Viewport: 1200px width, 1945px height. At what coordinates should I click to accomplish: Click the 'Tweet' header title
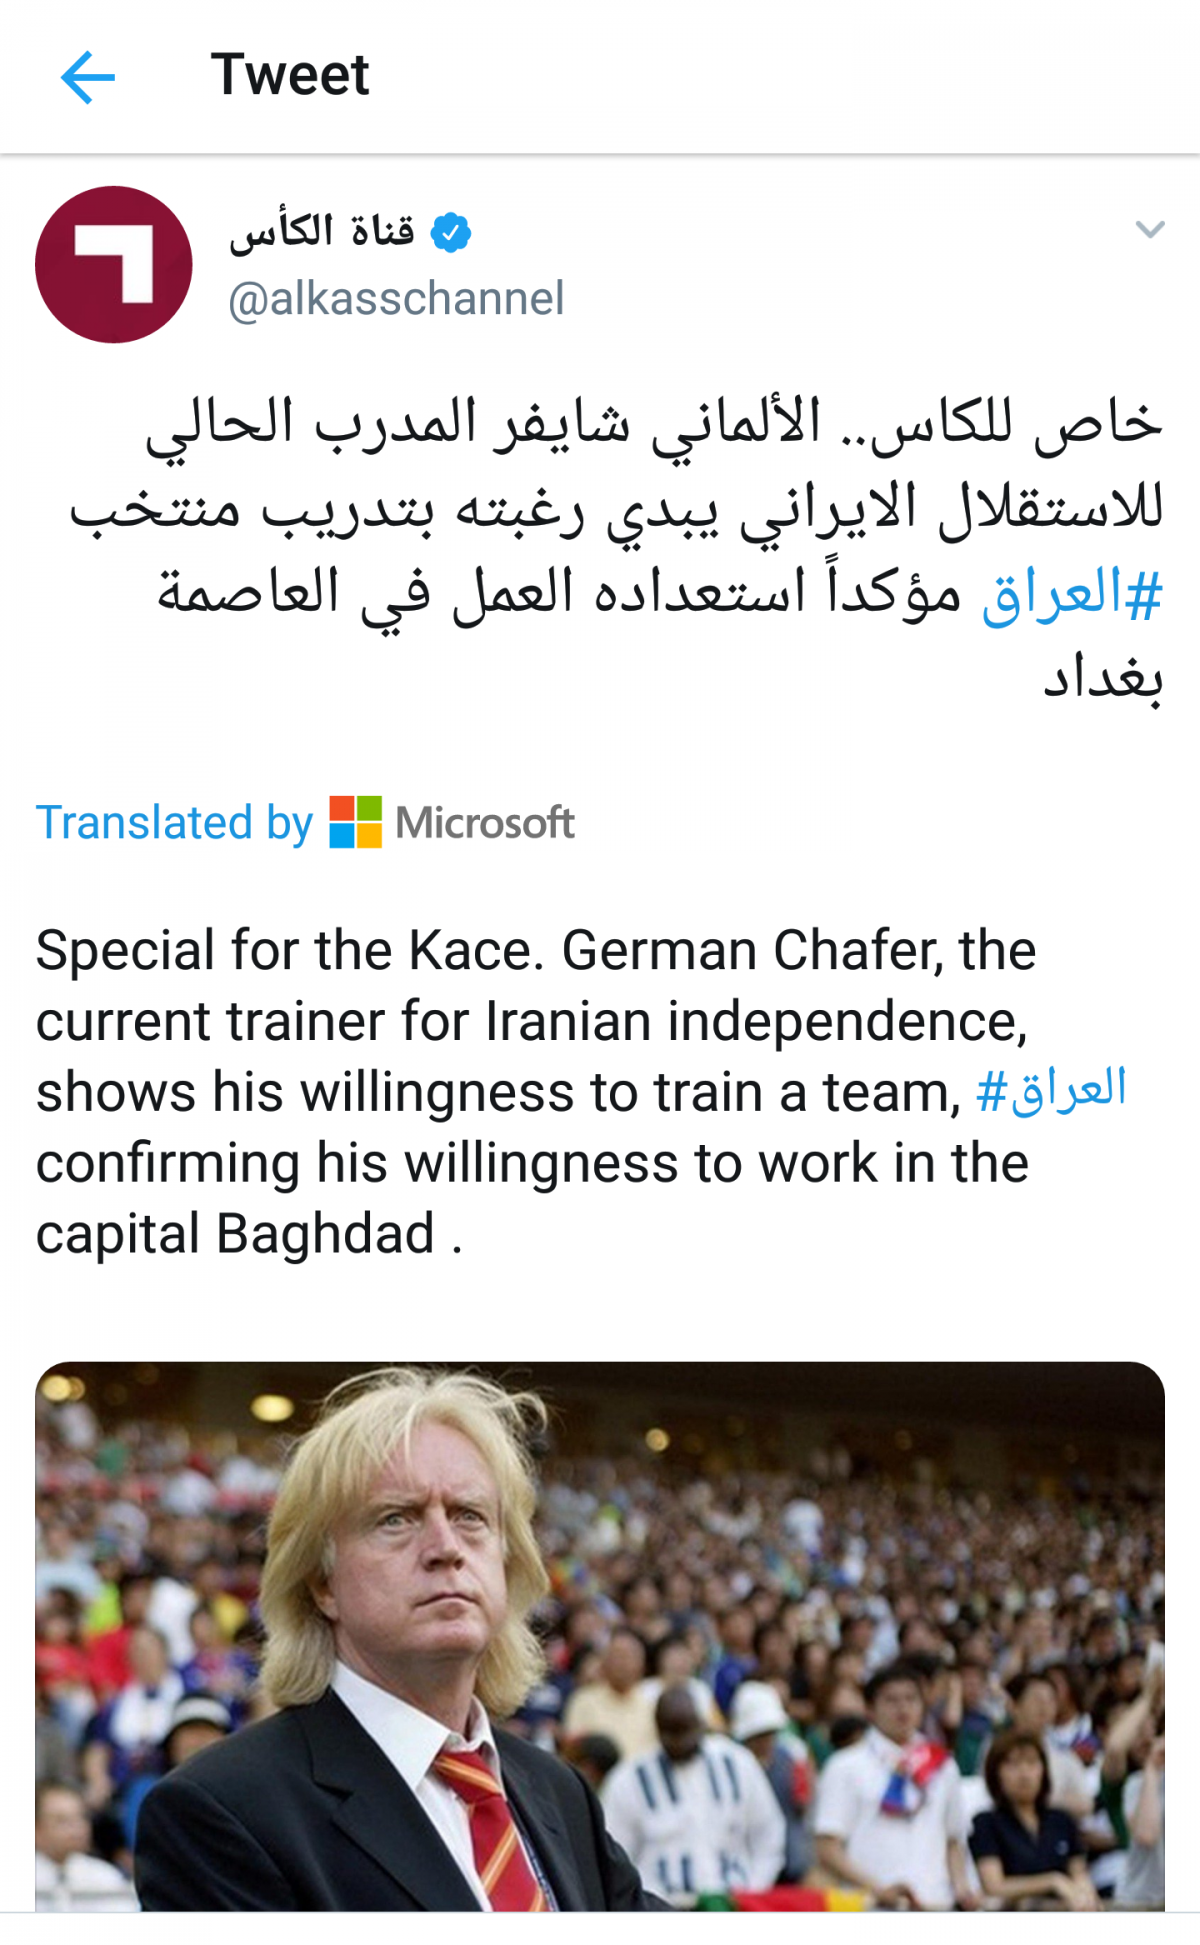[x=289, y=75]
